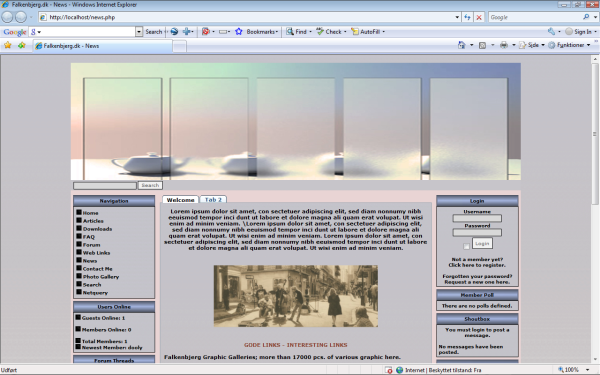Screen dimensions: 600x375
Task: Click the Username input field
Action: (477, 218)
